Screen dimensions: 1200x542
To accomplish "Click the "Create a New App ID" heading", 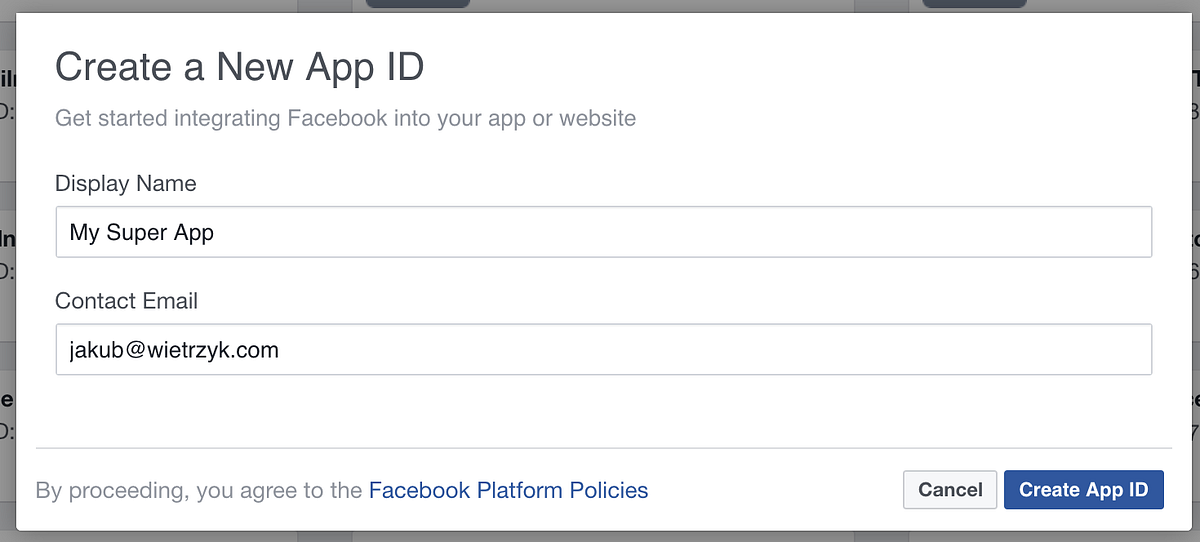I will click(239, 68).
